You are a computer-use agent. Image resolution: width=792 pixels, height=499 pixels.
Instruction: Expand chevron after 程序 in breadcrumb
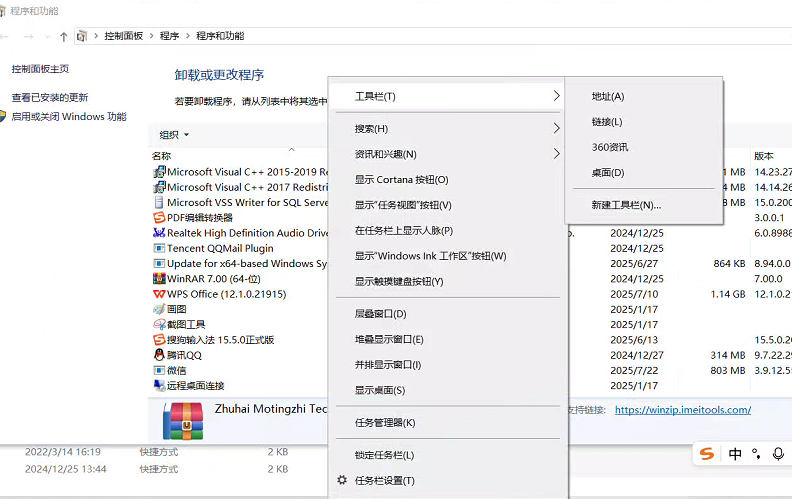[x=187, y=36]
